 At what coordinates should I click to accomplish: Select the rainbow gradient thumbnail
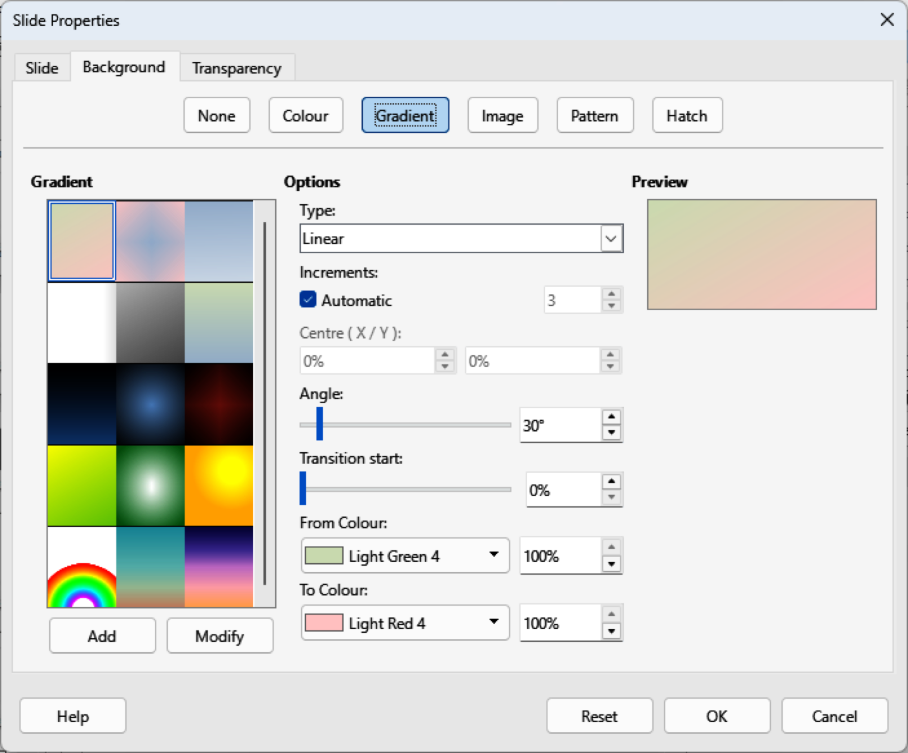81,568
